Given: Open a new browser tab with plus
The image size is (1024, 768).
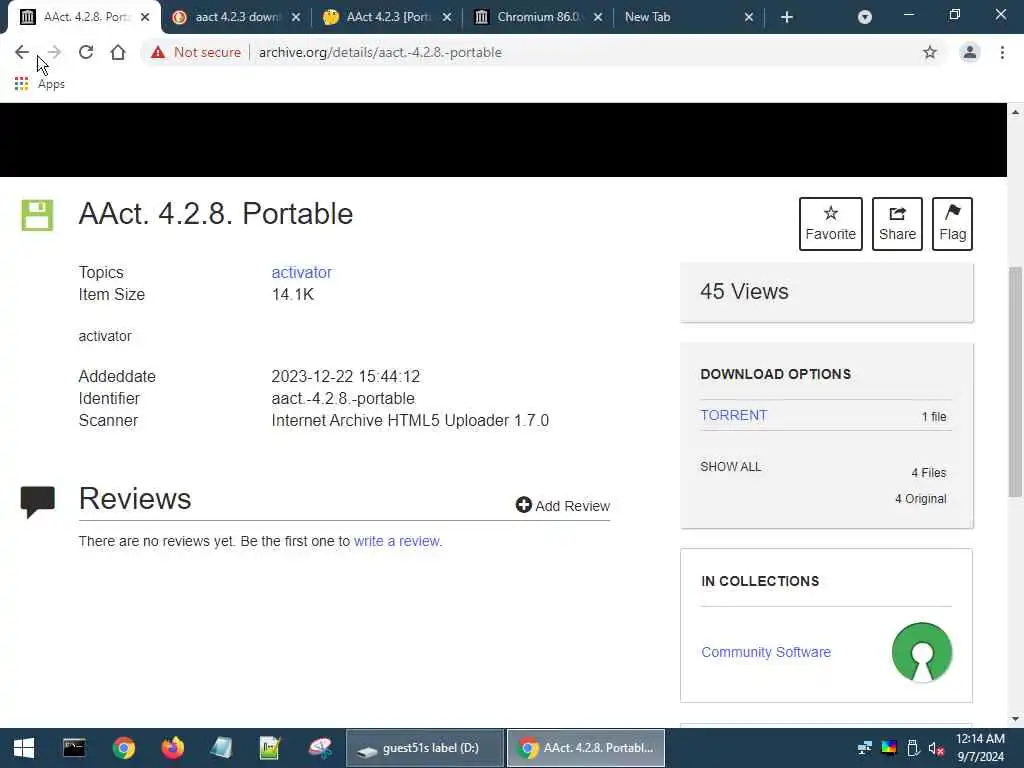Looking at the screenshot, I should tap(787, 18).
